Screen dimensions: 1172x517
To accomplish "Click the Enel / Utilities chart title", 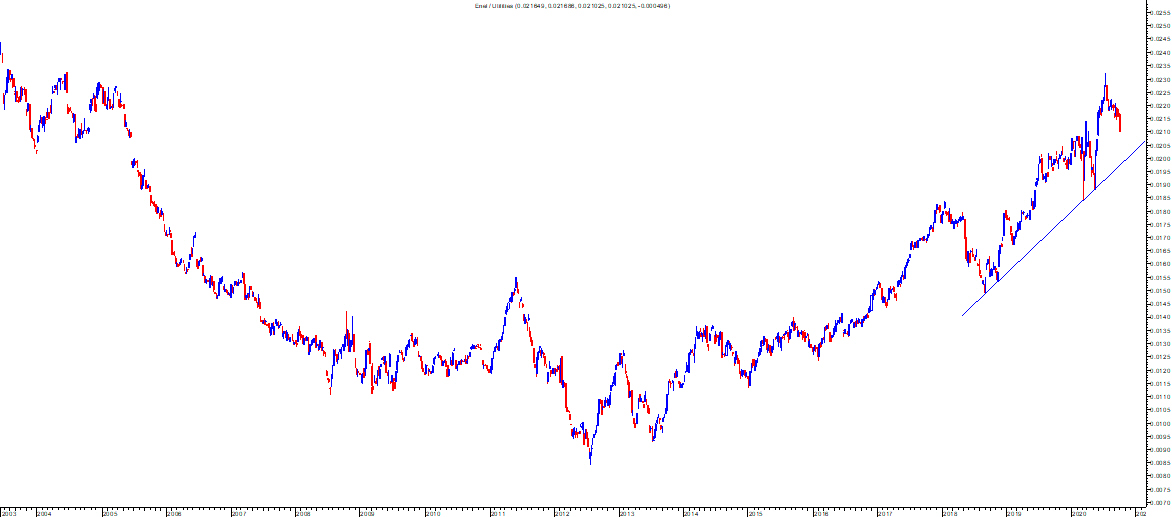I will click(572, 6).
